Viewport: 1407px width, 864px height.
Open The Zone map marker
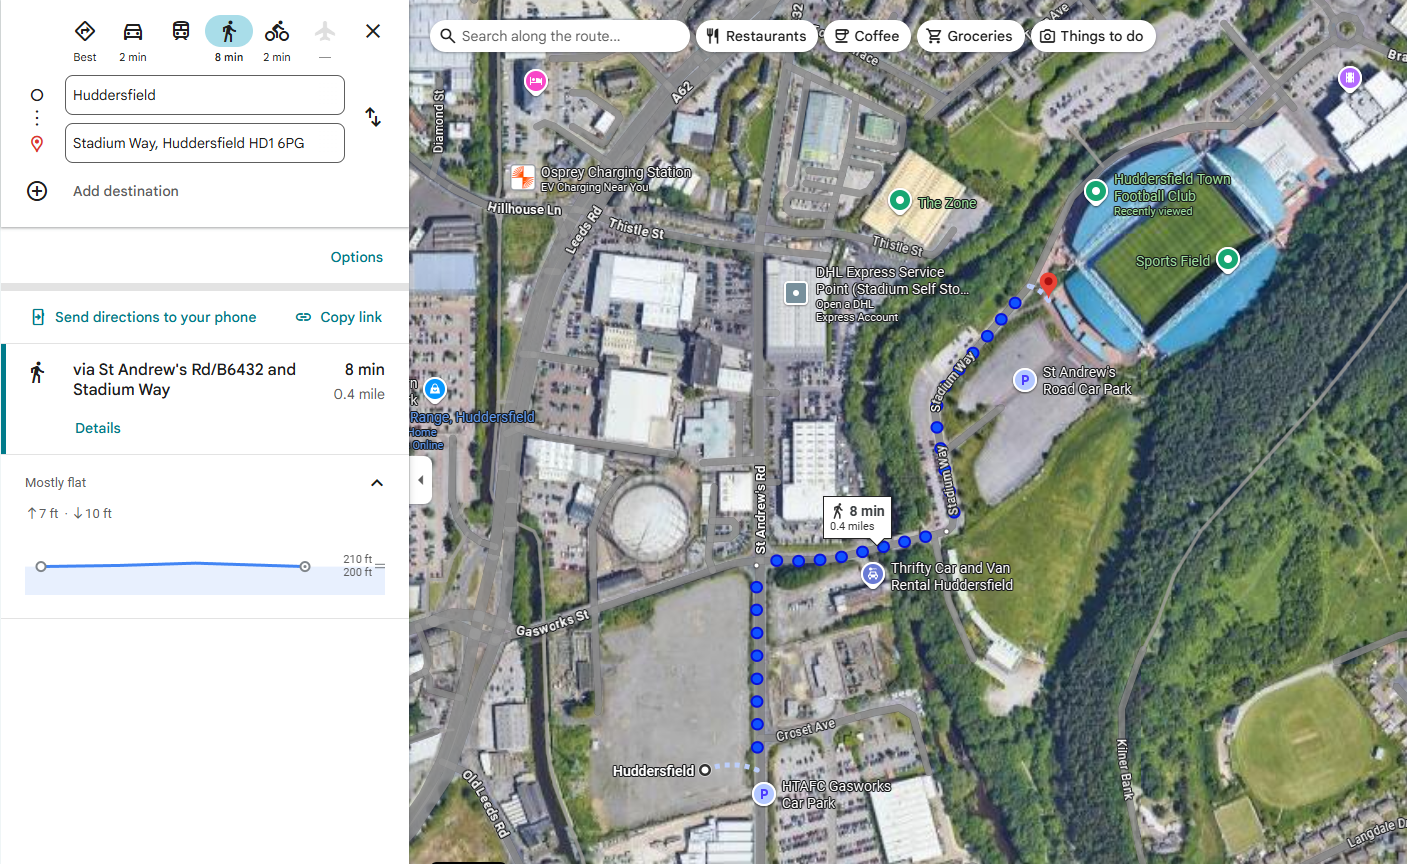[x=900, y=201]
